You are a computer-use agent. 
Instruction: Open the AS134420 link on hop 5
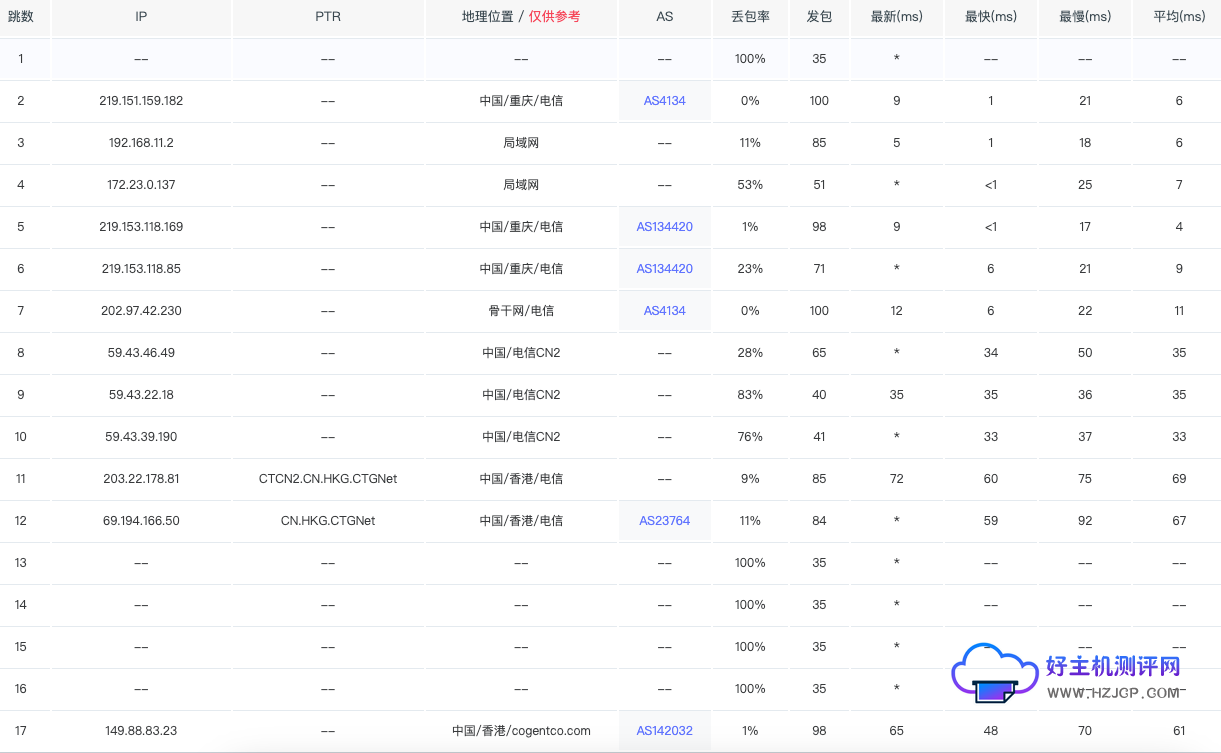pyautogui.click(x=664, y=226)
